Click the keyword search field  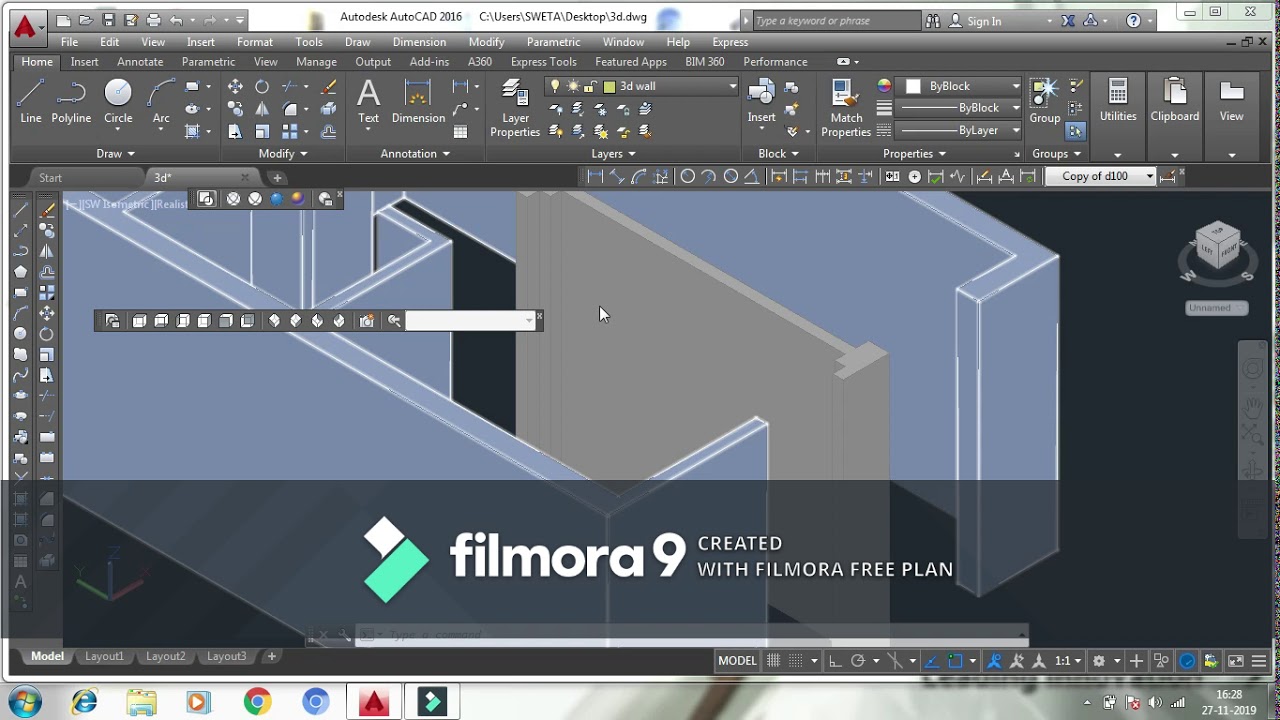click(836, 21)
